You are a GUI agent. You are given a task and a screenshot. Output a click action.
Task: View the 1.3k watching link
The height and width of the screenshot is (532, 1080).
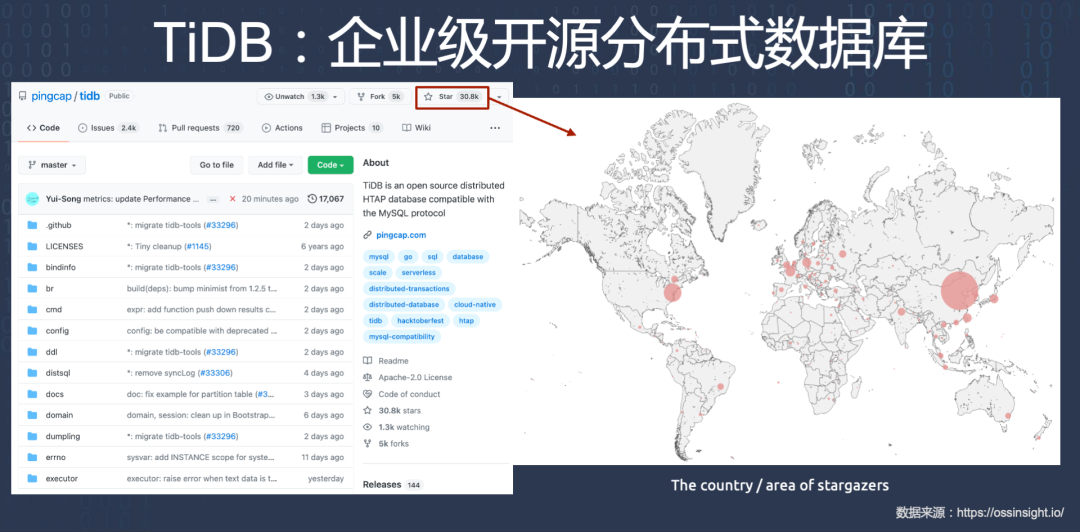(396, 427)
